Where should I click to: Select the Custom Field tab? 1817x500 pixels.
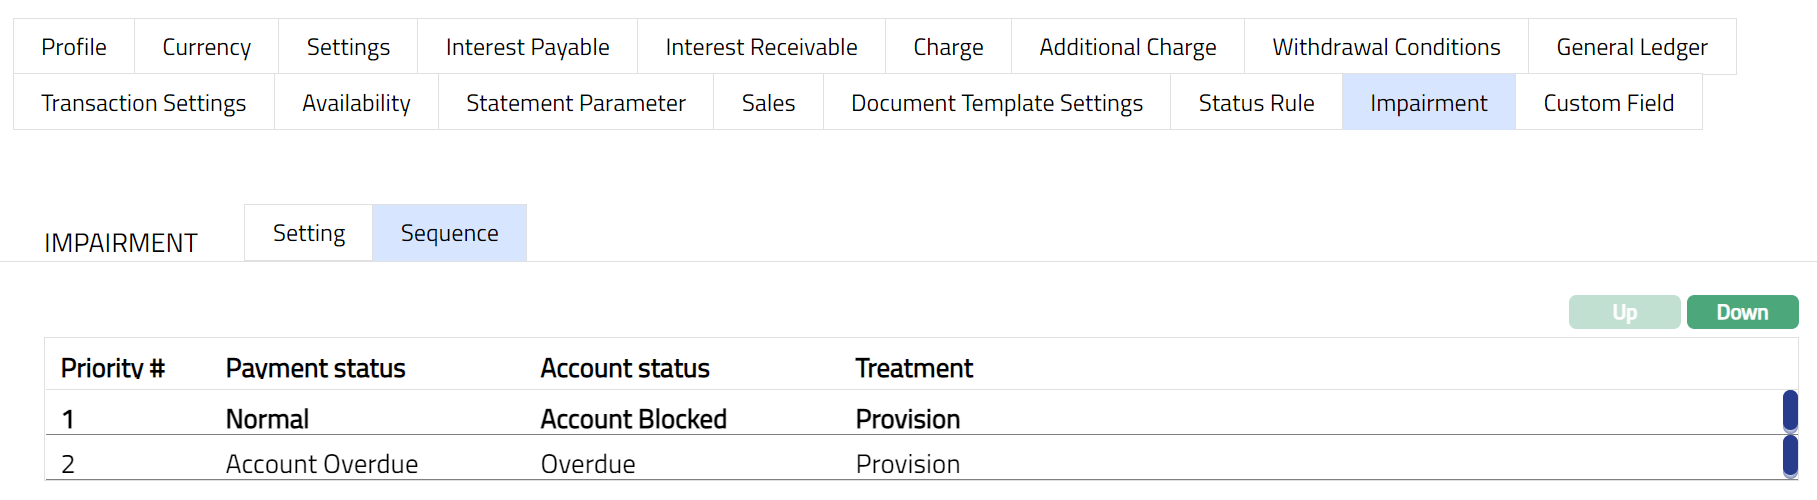click(1608, 103)
